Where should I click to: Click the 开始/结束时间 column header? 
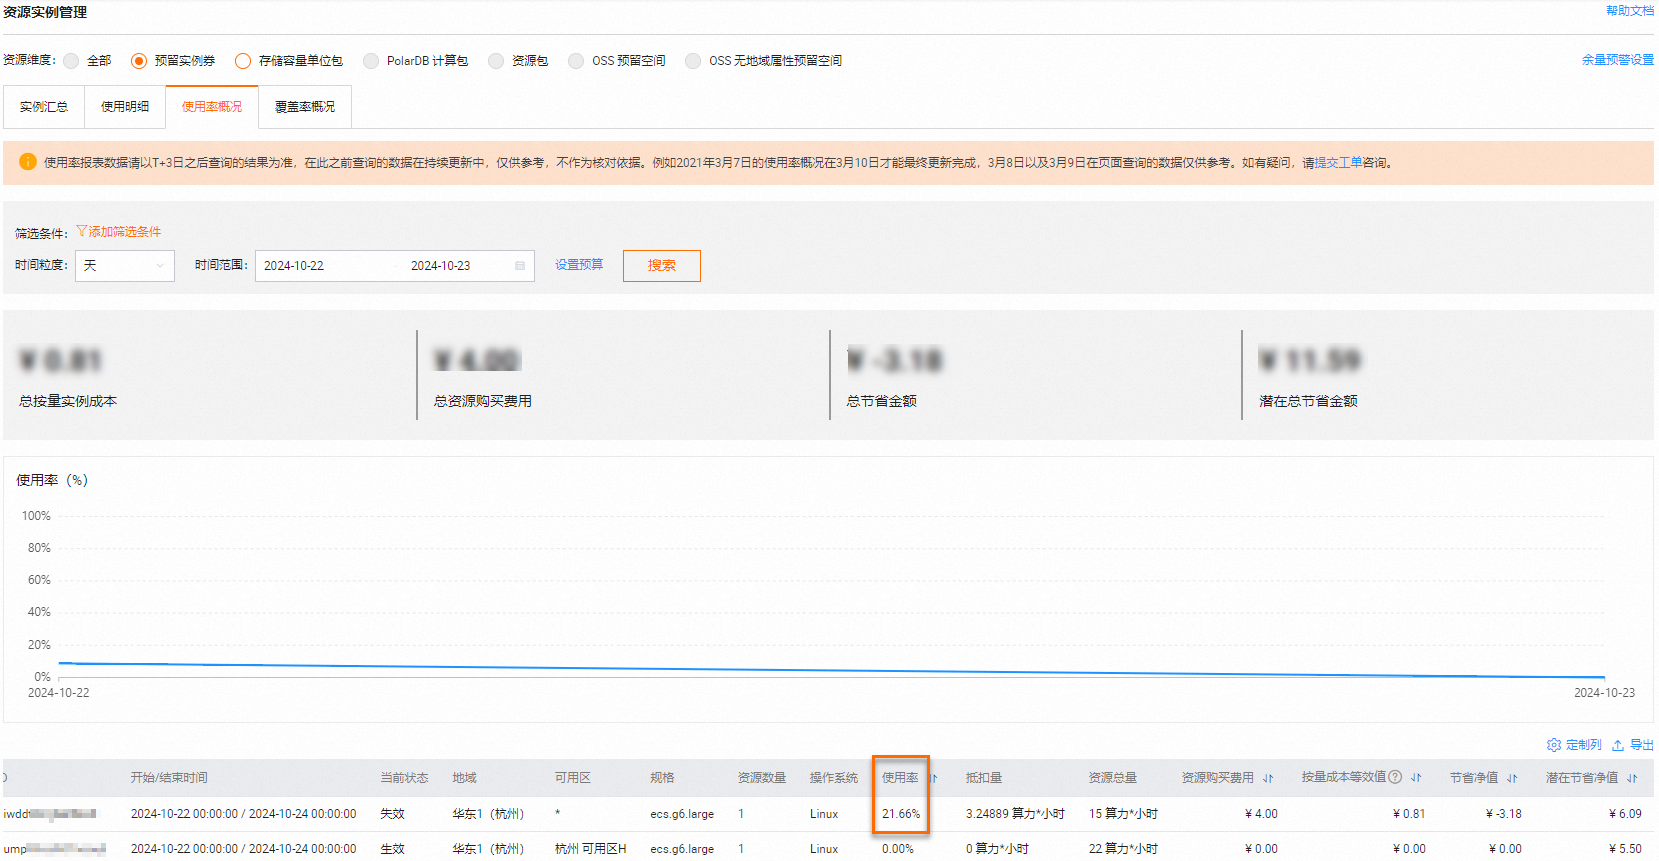click(x=169, y=778)
